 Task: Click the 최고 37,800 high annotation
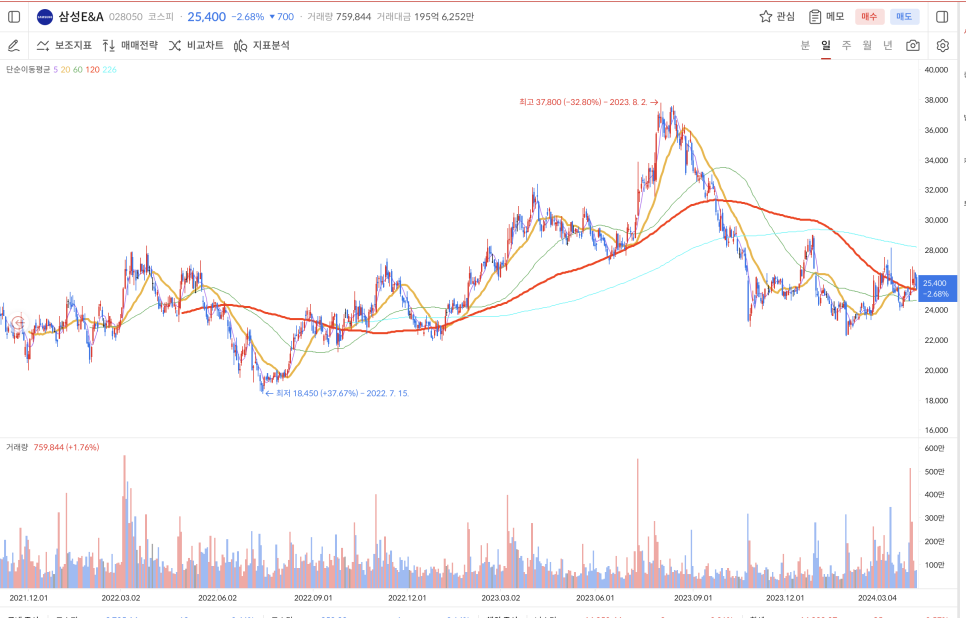tap(589, 102)
